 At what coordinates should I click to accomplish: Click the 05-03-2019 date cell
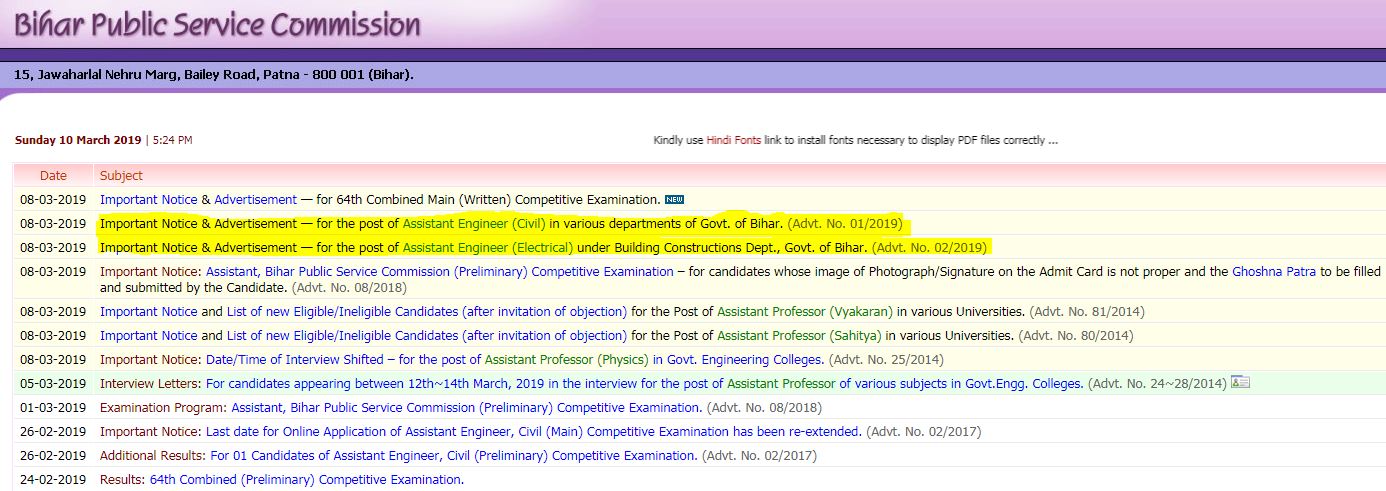pyautogui.click(x=54, y=383)
